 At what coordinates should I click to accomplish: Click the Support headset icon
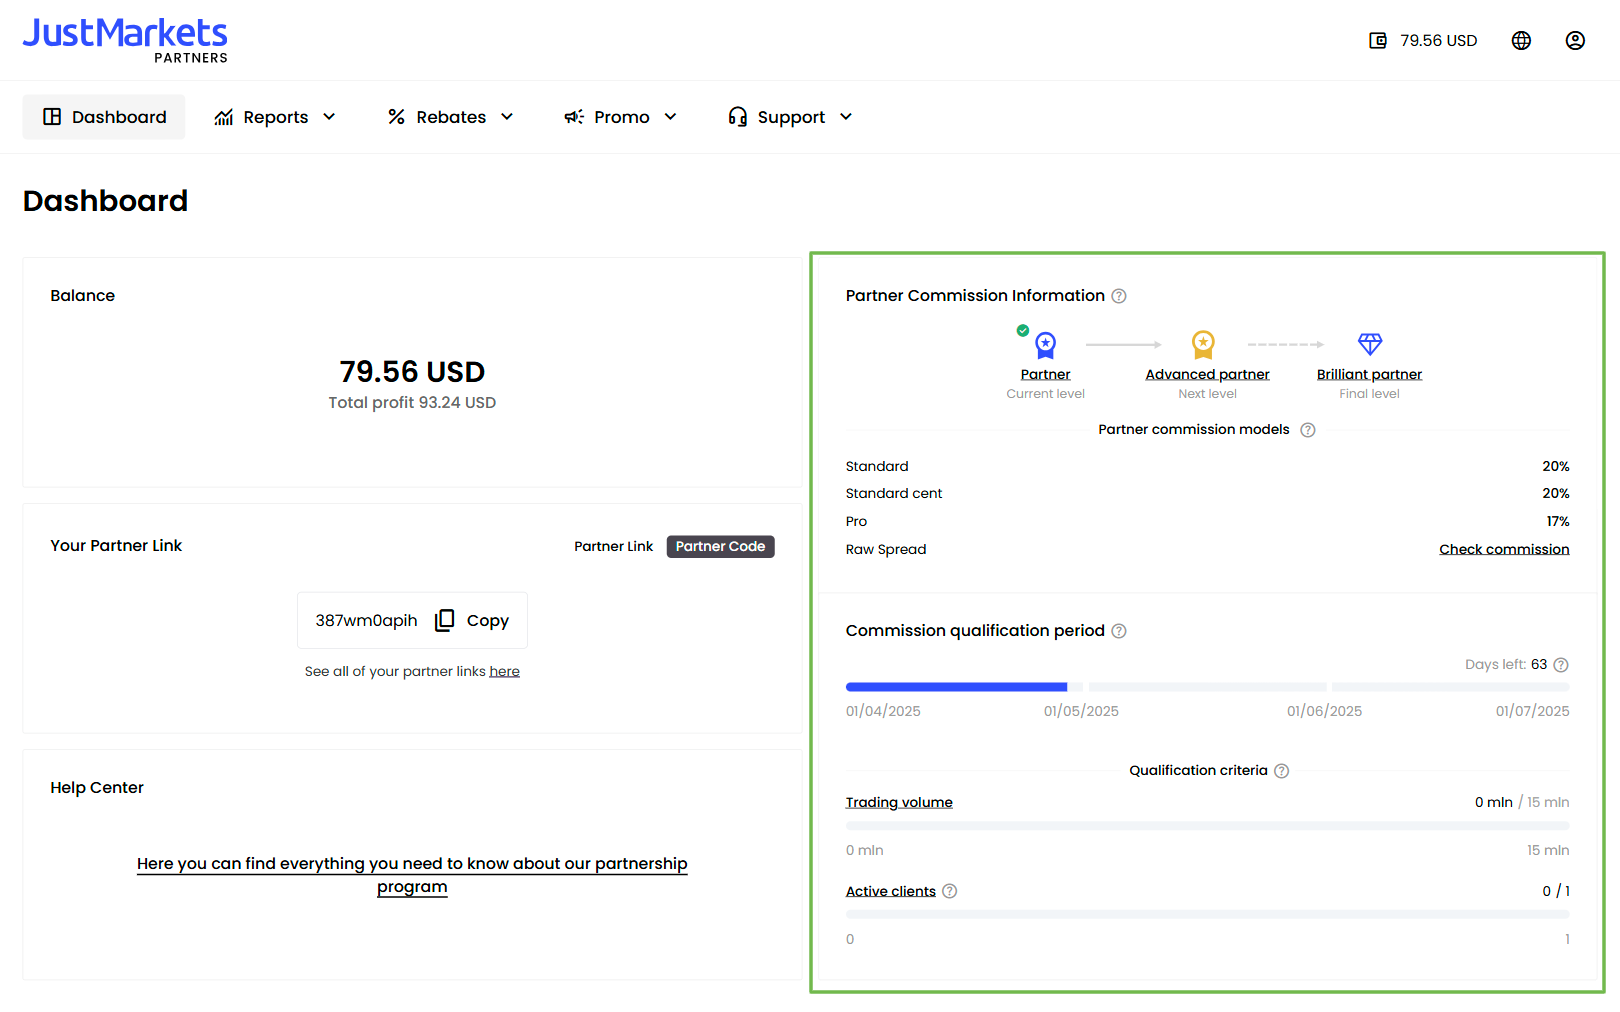coord(738,117)
